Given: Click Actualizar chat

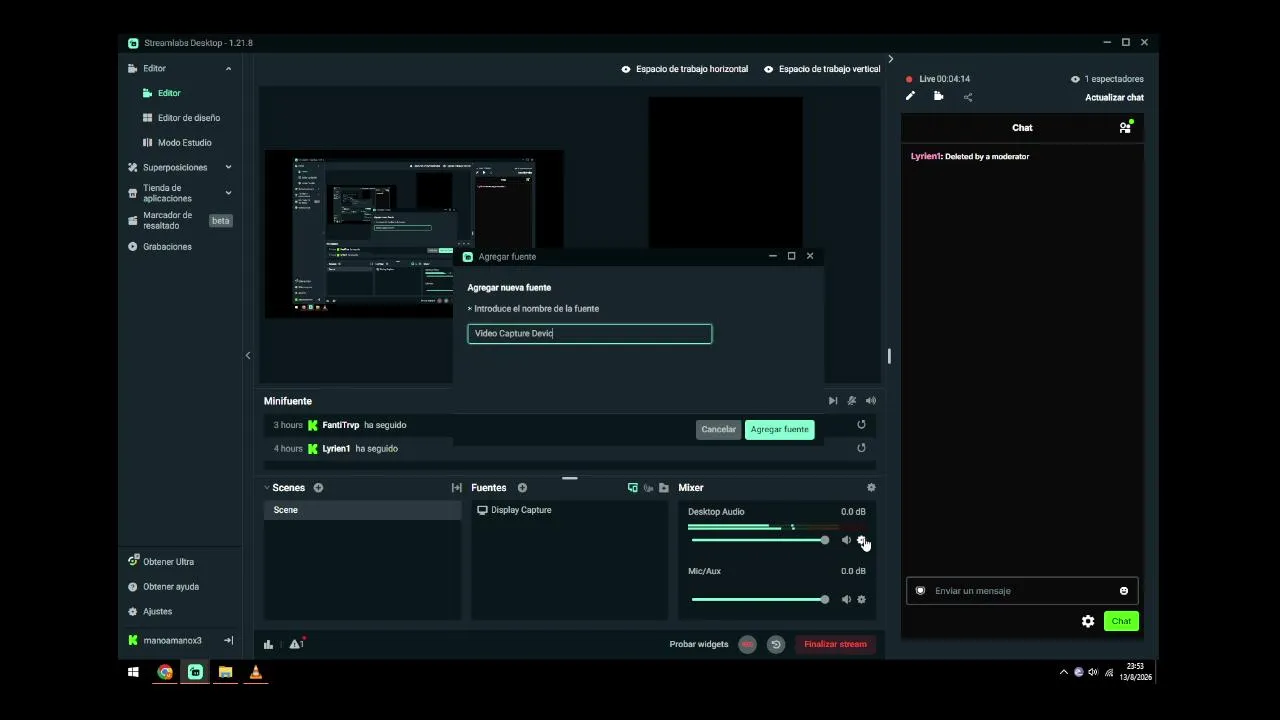Looking at the screenshot, I should pos(1114,98).
